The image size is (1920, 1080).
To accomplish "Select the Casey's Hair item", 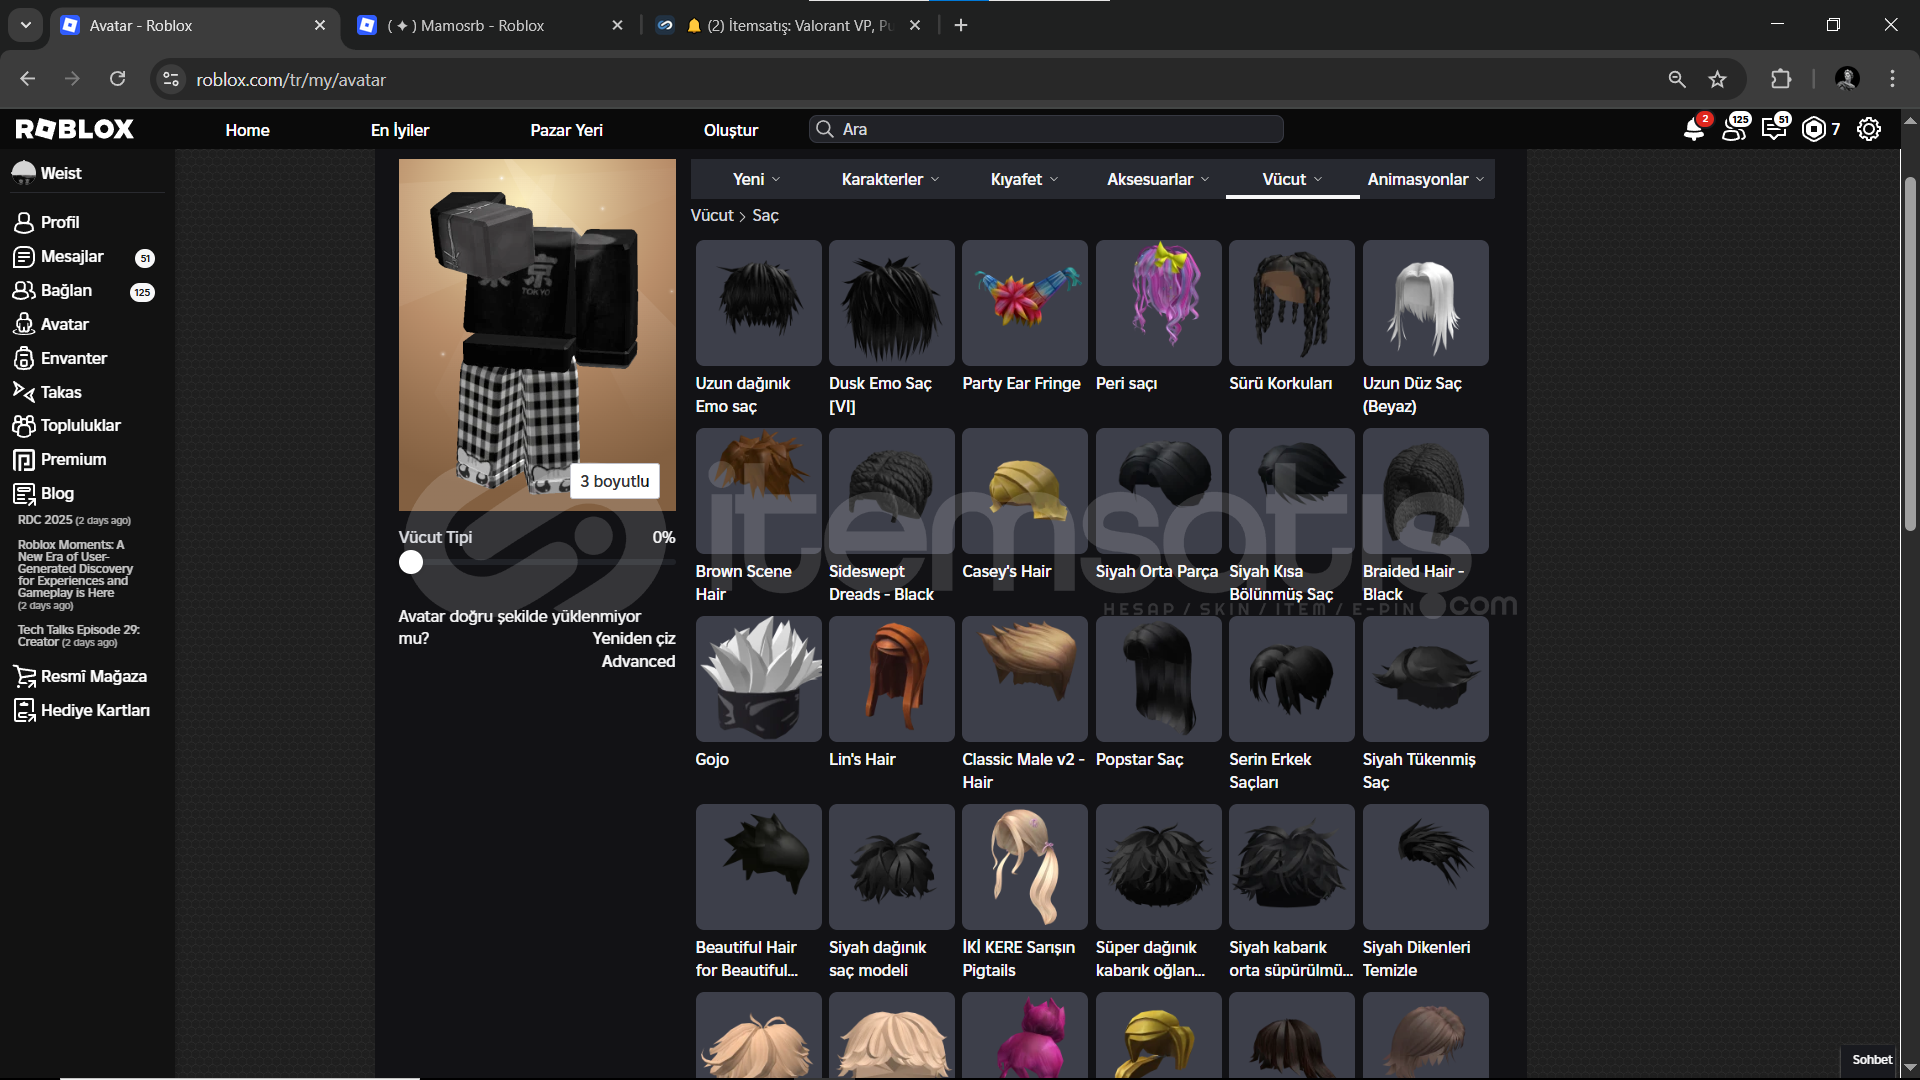I will (1024, 491).
